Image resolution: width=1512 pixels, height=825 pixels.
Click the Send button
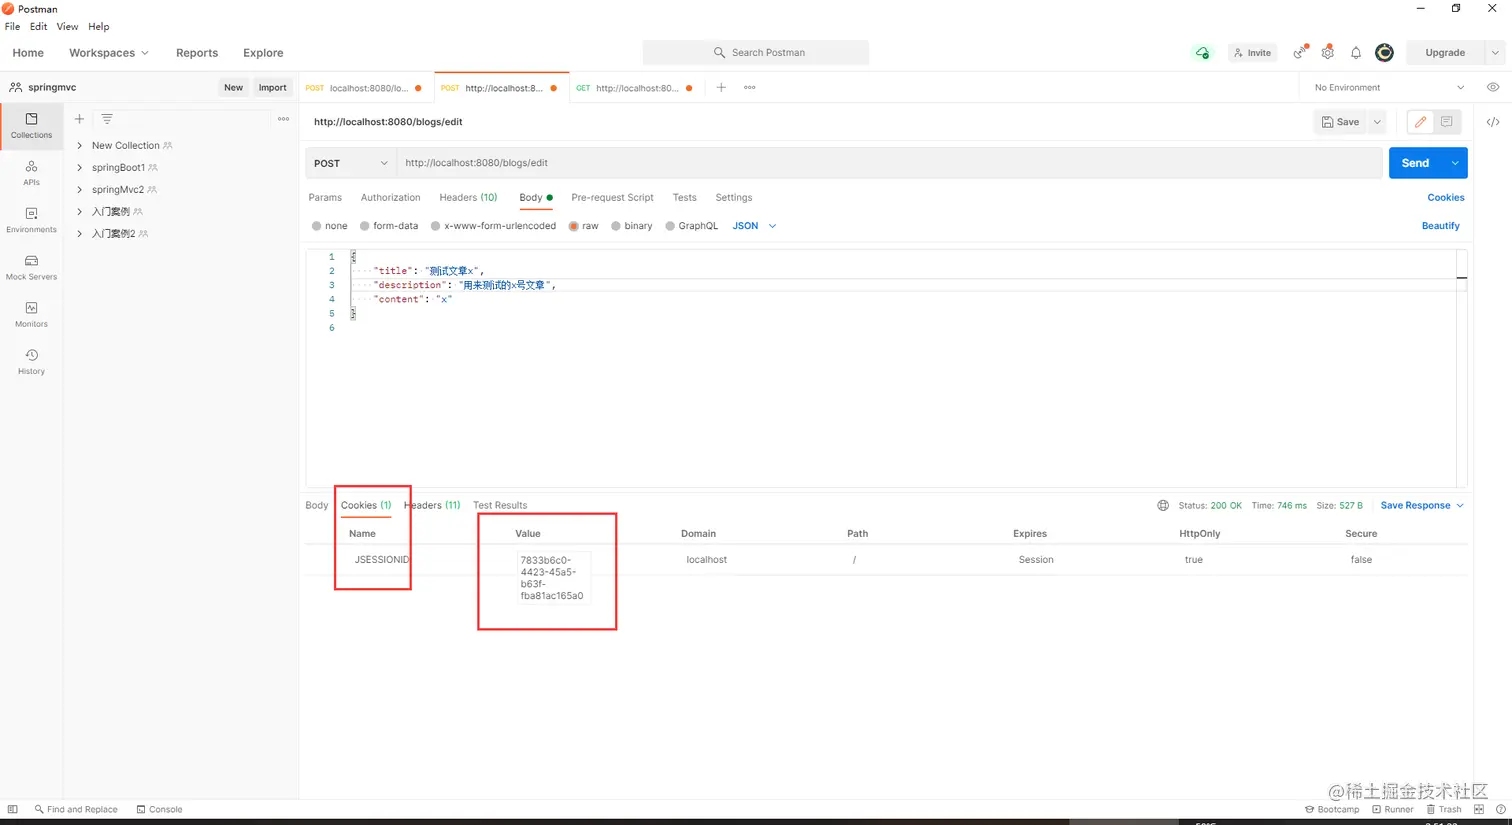[1415, 163]
